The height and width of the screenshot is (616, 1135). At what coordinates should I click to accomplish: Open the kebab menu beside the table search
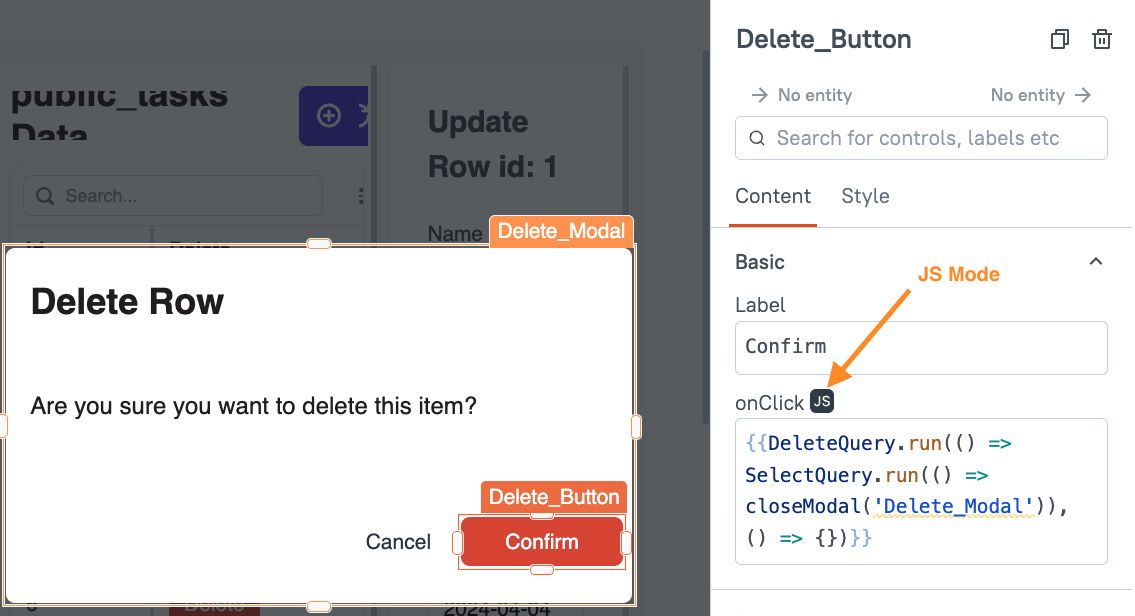(361, 195)
